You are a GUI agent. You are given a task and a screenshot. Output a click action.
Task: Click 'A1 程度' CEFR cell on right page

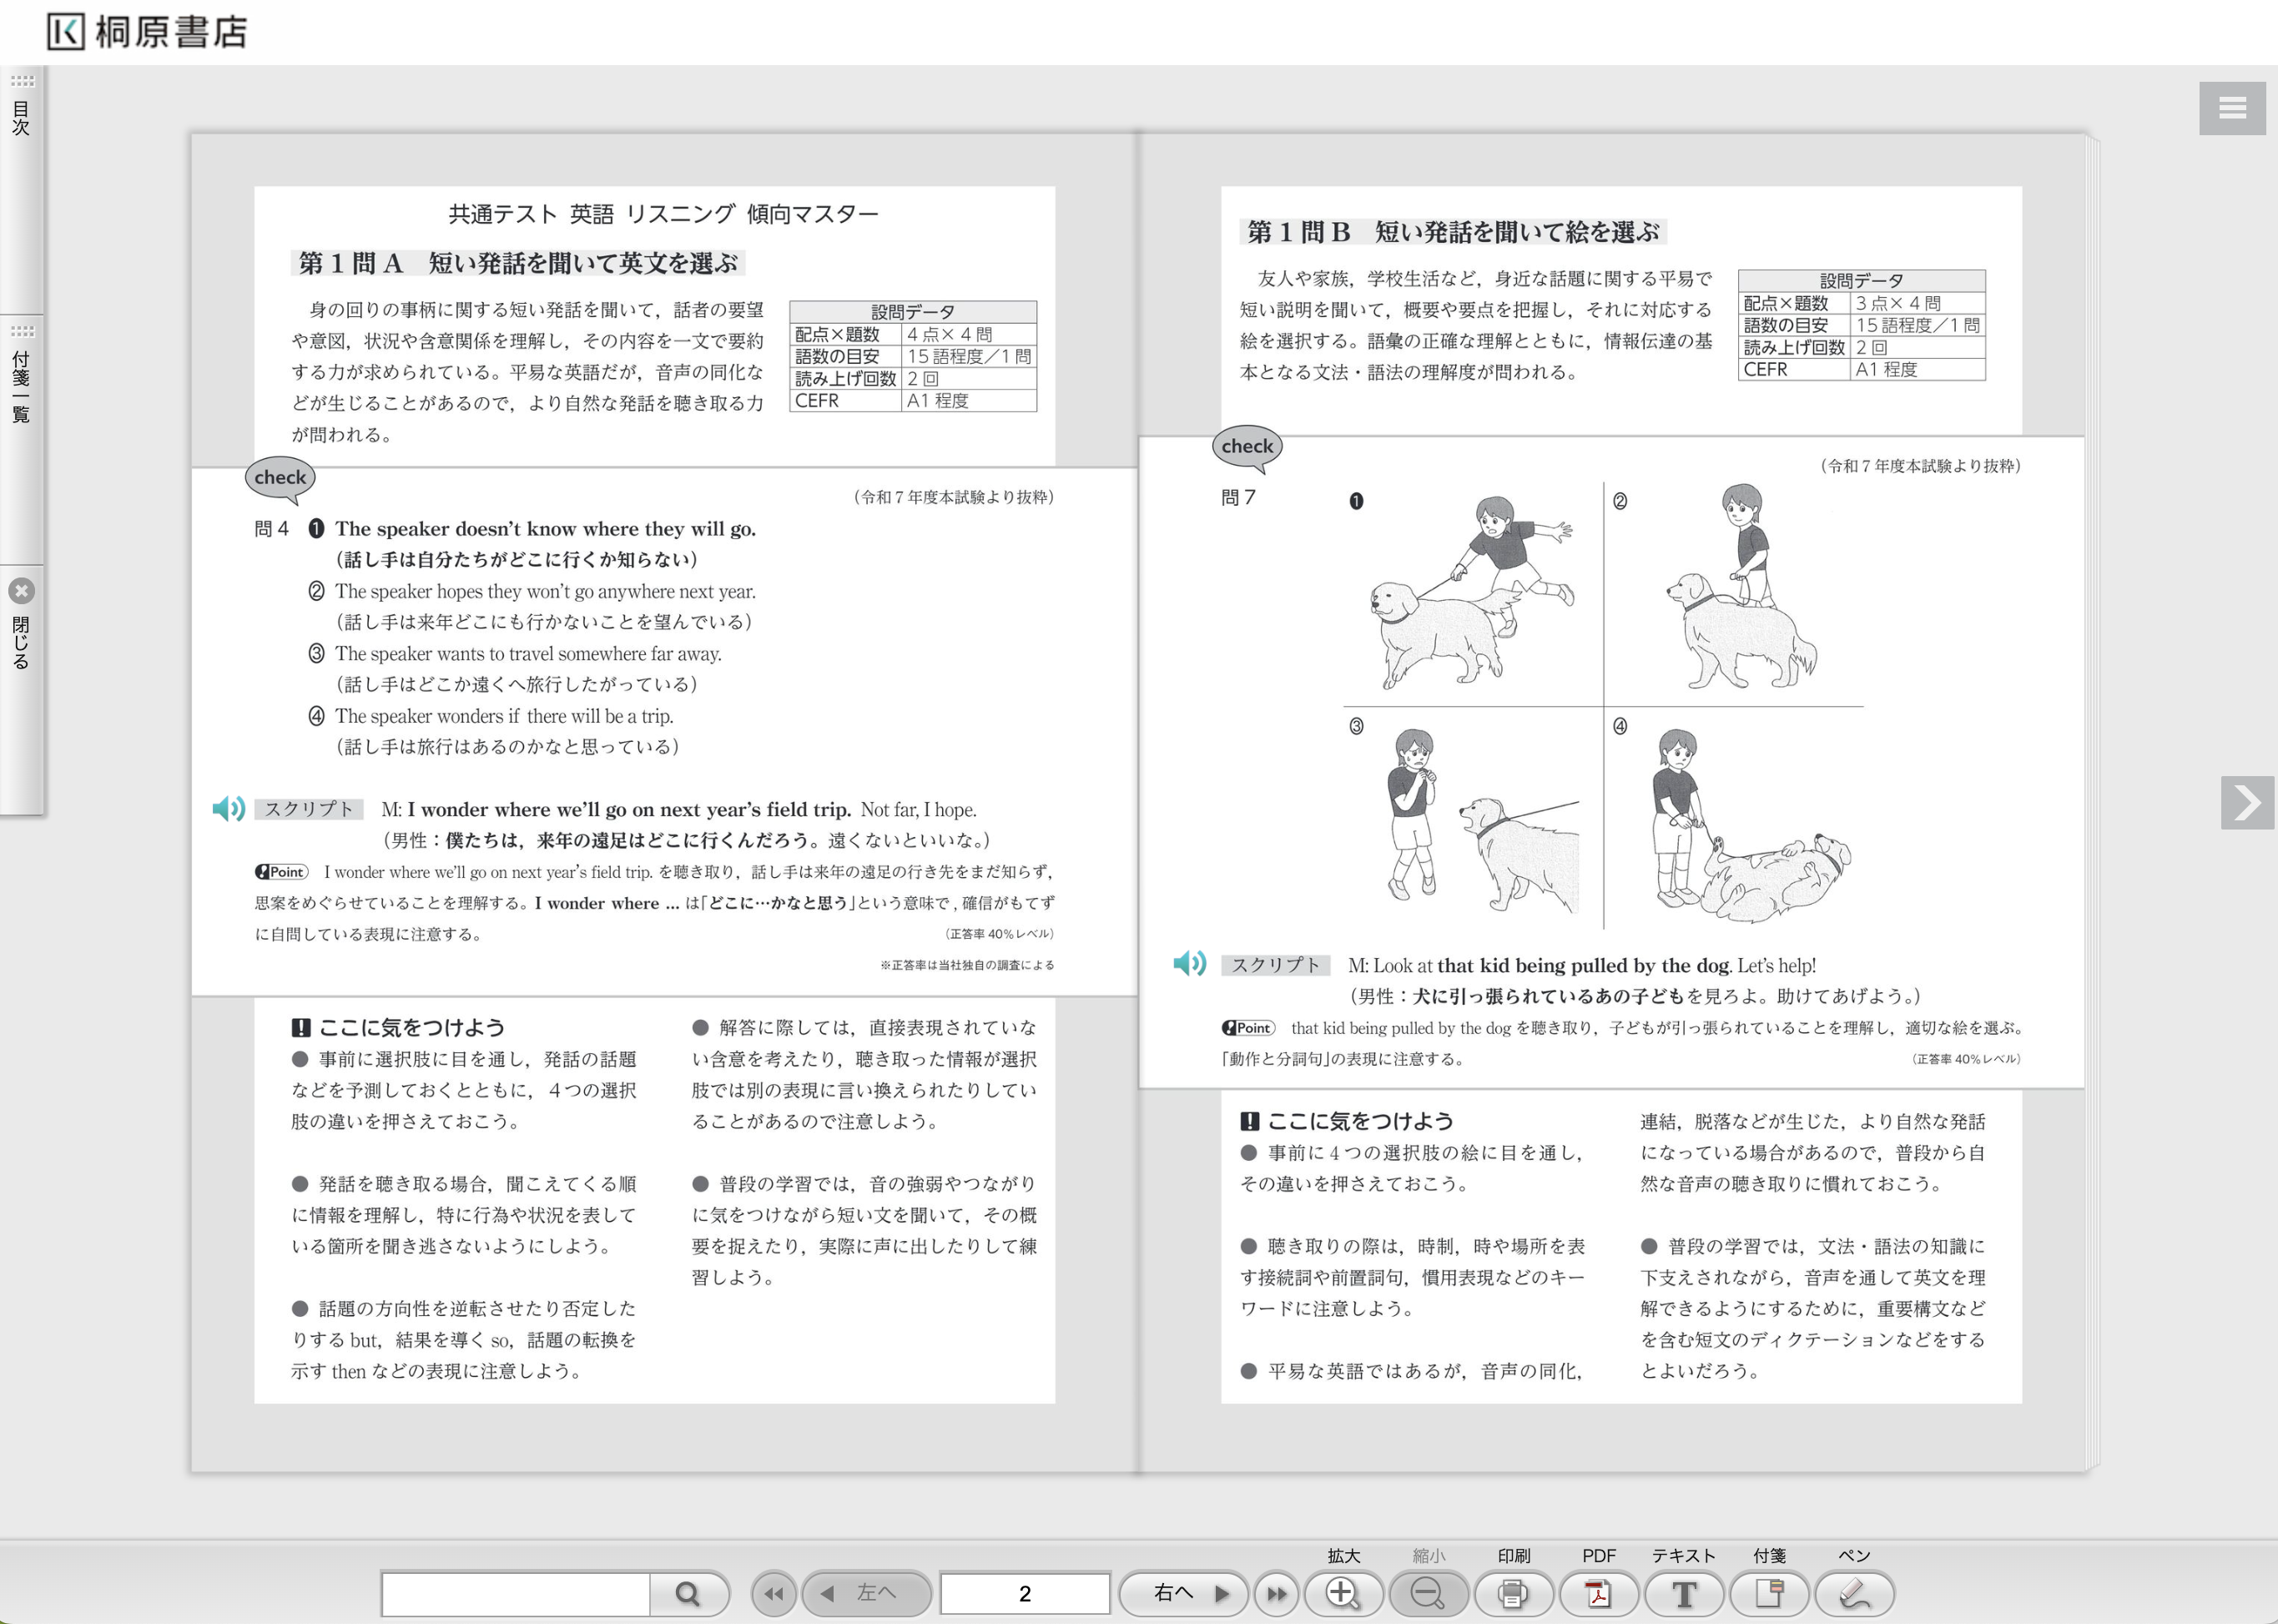[x=1917, y=369]
